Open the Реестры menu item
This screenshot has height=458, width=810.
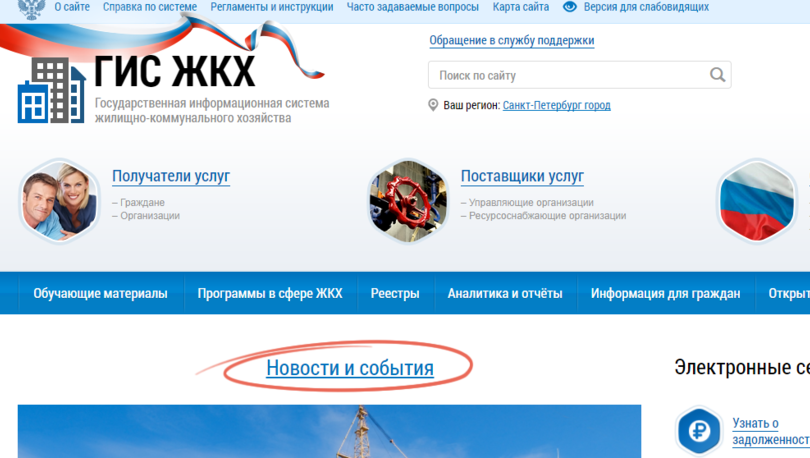coord(395,293)
